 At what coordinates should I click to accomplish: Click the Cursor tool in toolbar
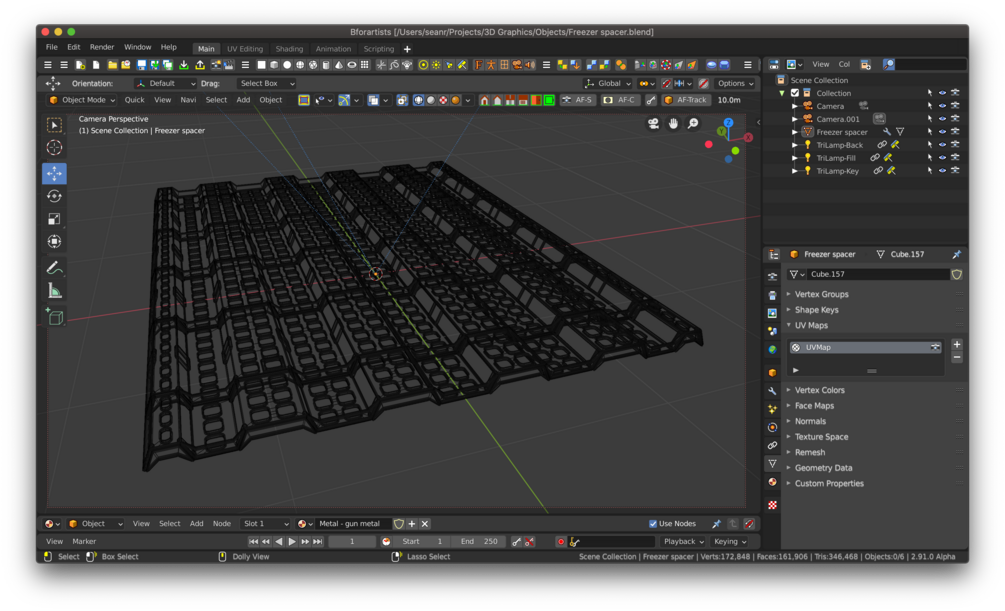[x=54, y=147]
